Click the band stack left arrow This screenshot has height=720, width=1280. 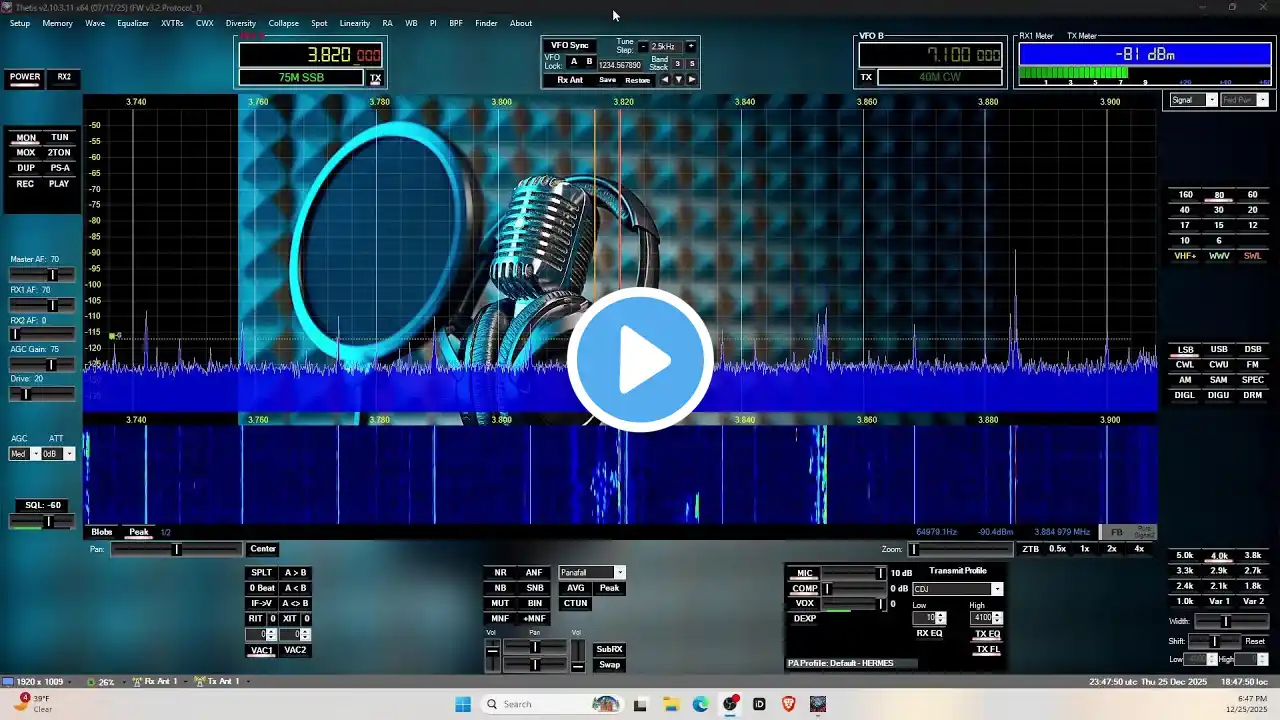point(665,80)
